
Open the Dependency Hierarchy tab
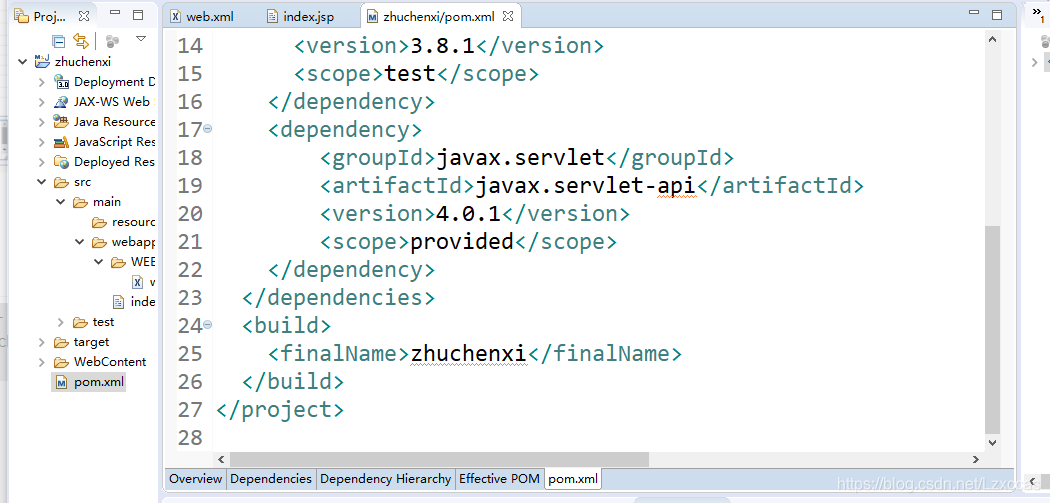[386, 479]
